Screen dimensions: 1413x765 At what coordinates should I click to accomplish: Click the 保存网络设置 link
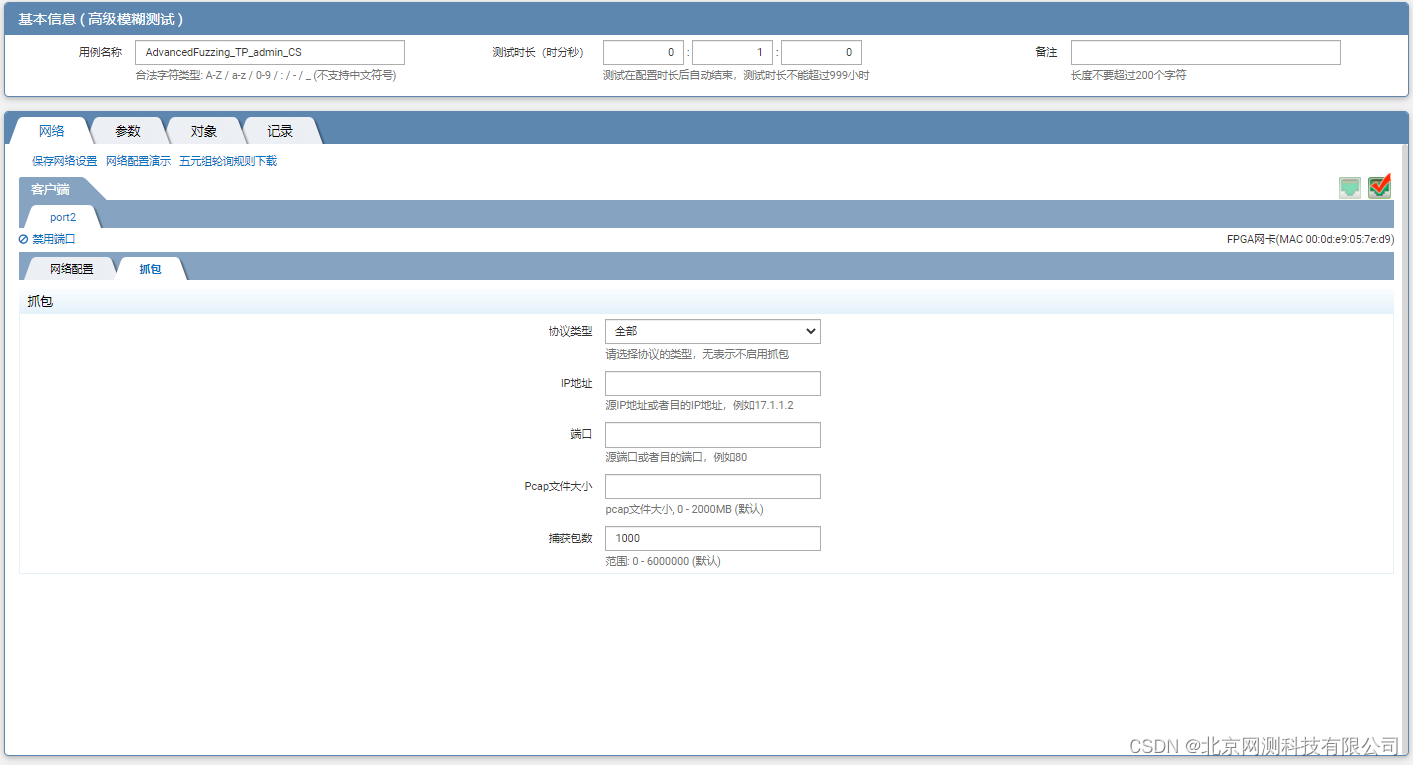[x=65, y=161]
